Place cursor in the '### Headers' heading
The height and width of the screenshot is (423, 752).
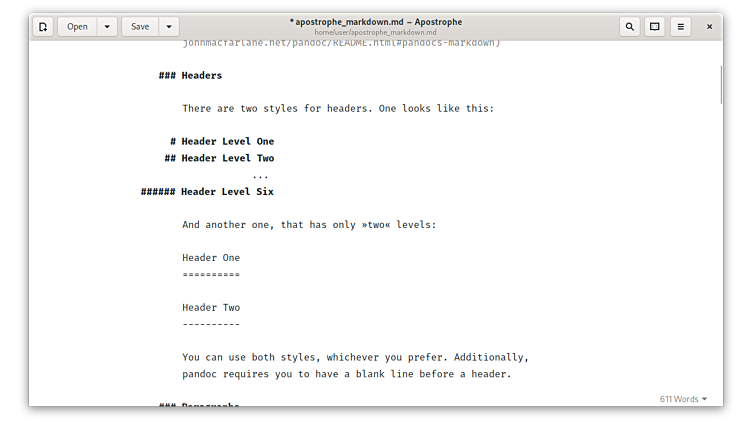pos(190,75)
